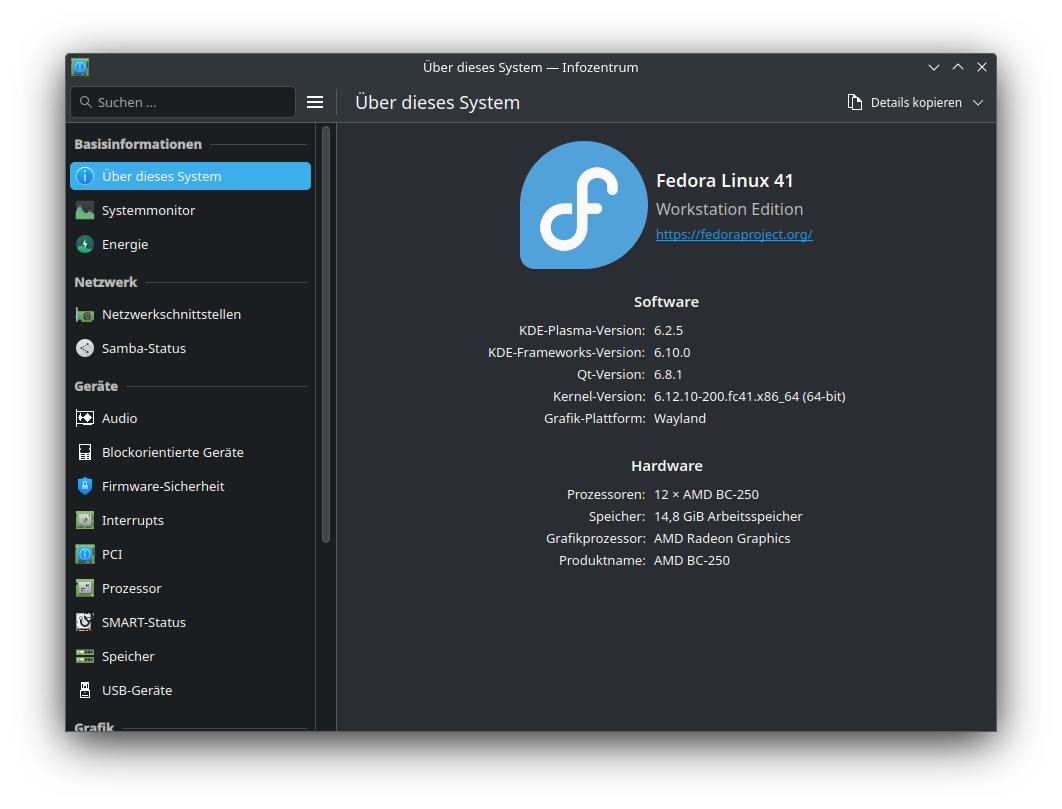
Task: Select the SMART-Status entry
Action: pyautogui.click(x=190, y=622)
